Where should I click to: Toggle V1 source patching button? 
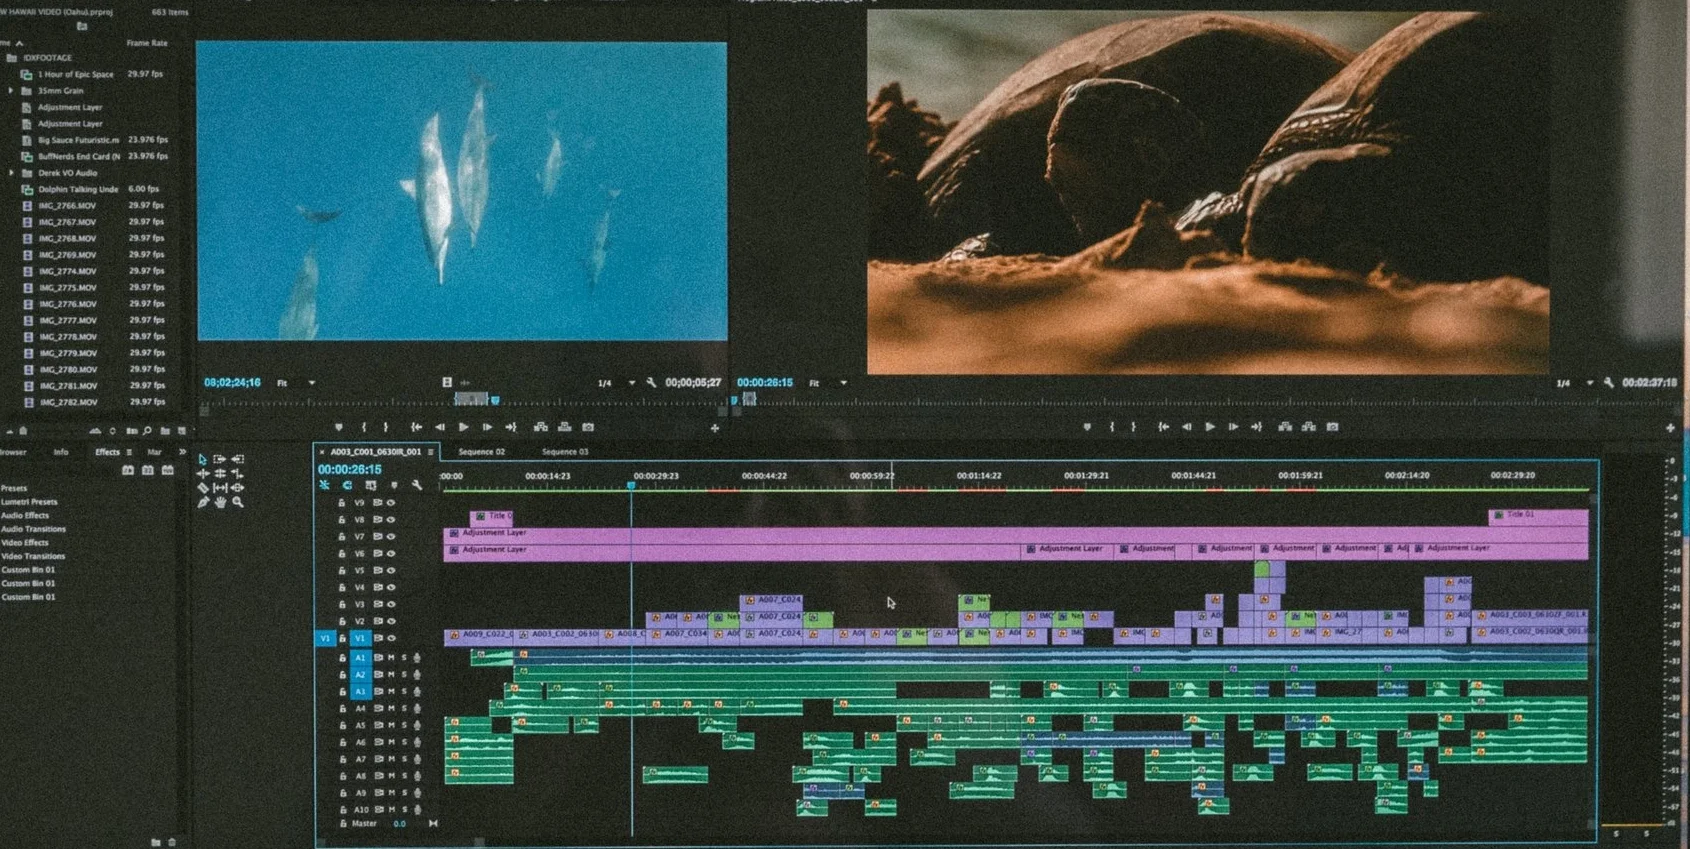pos(325,638)
